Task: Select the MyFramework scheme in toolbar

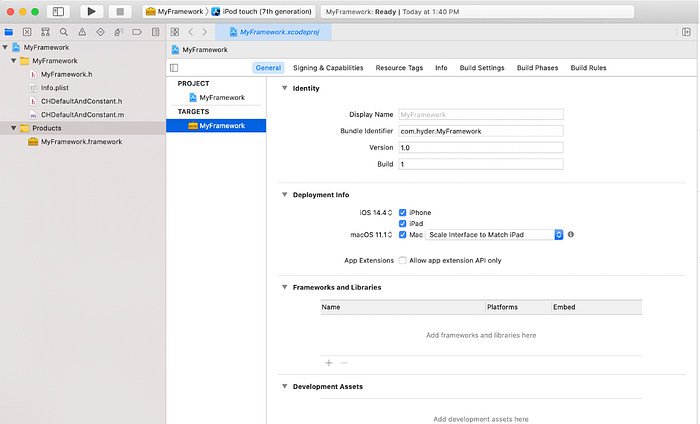Action: coord(175,12)
